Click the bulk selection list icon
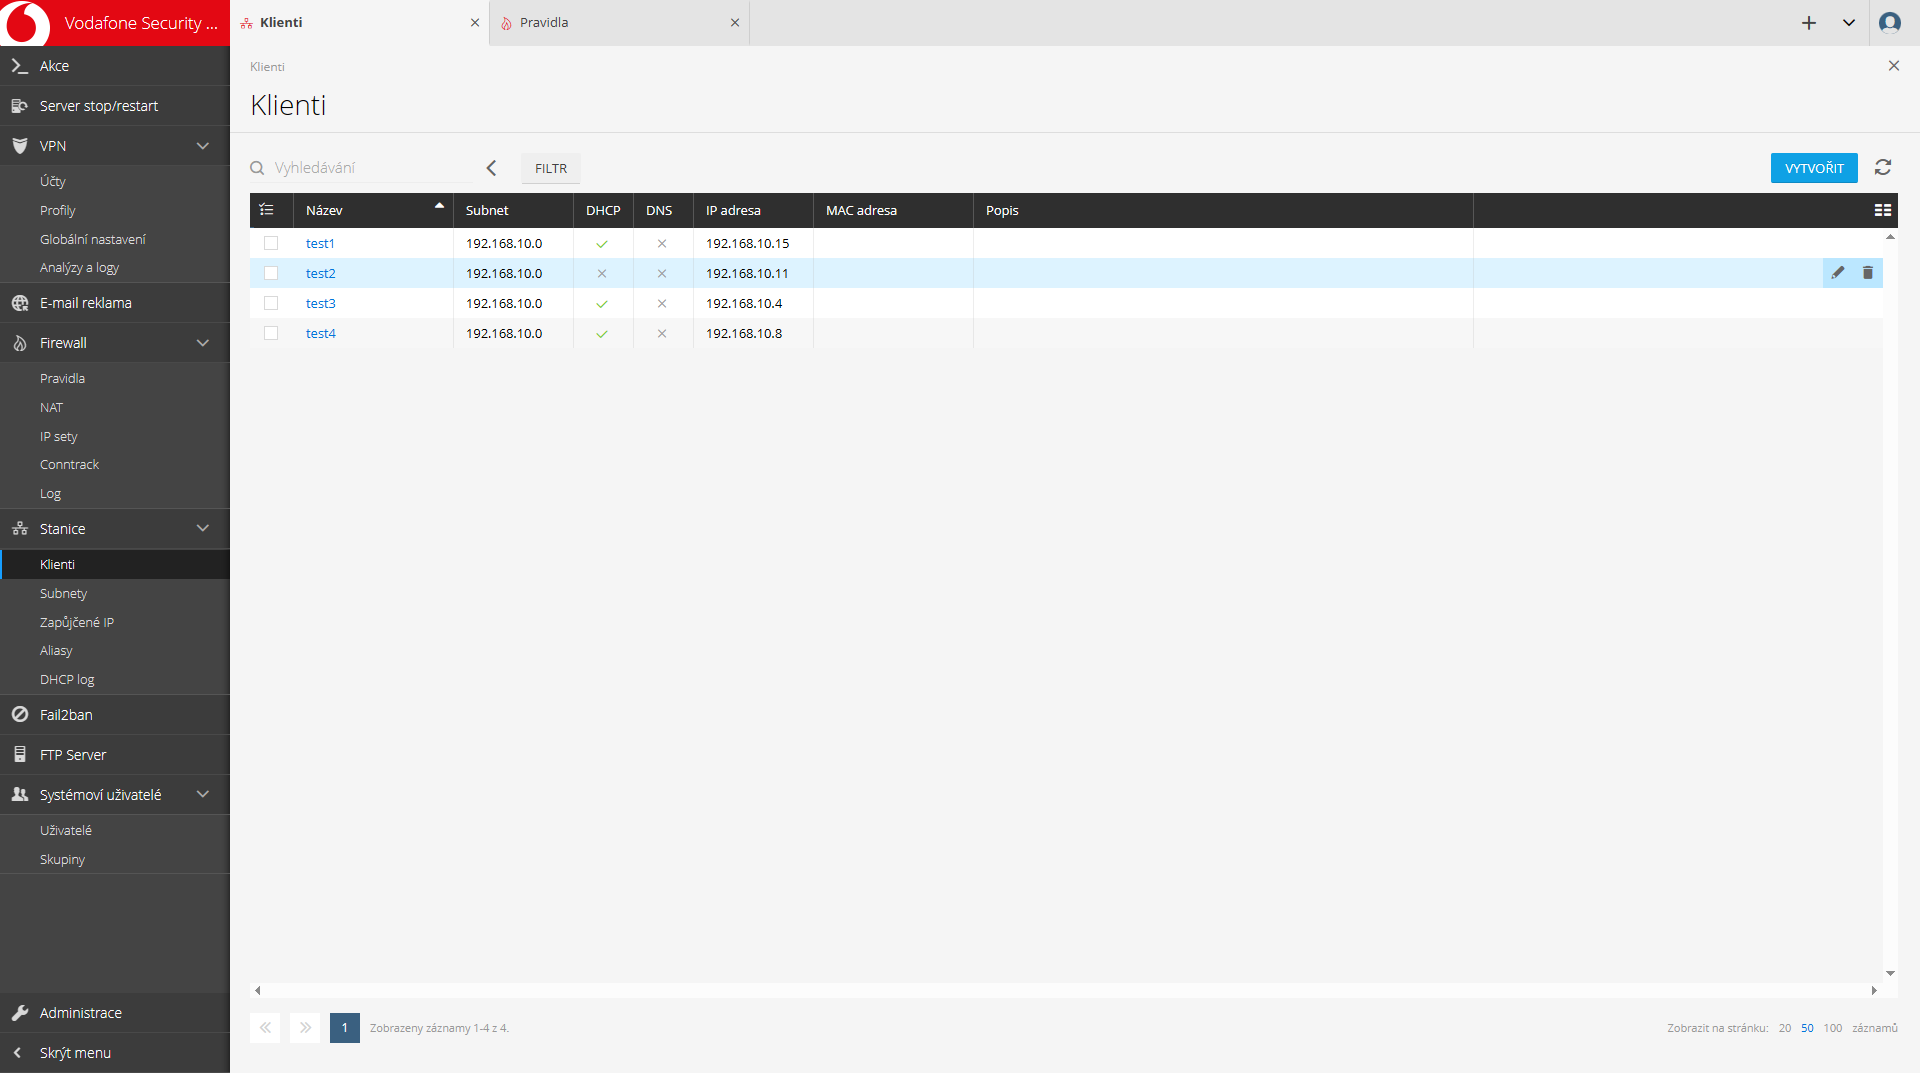This screenshot has height=1073, width=1920. [267, 210]
